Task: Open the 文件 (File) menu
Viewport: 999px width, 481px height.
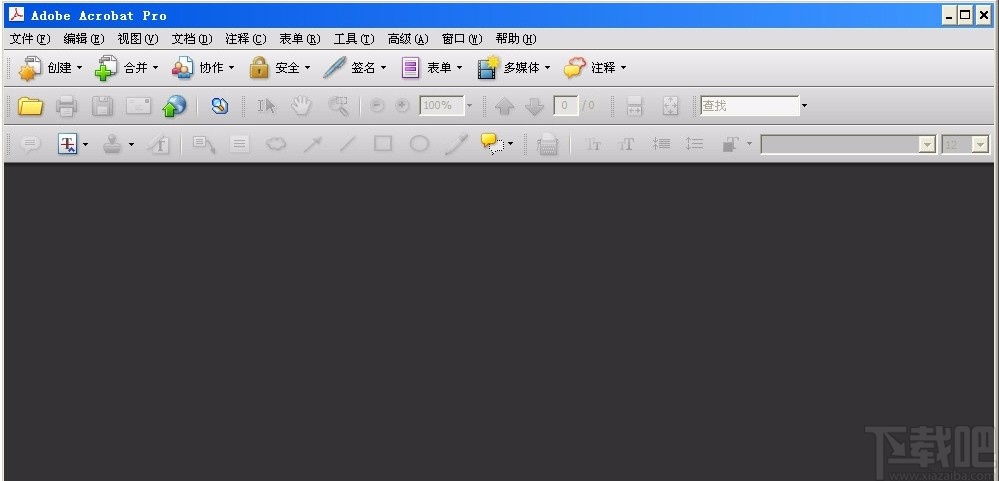Action: click(30, 39)
